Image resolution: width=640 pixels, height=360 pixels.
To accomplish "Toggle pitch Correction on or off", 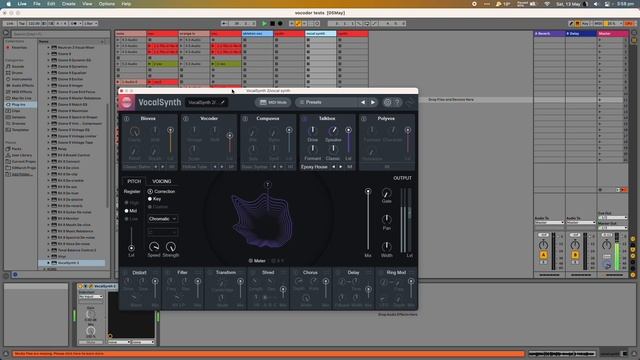I will [x=150, y=191].
